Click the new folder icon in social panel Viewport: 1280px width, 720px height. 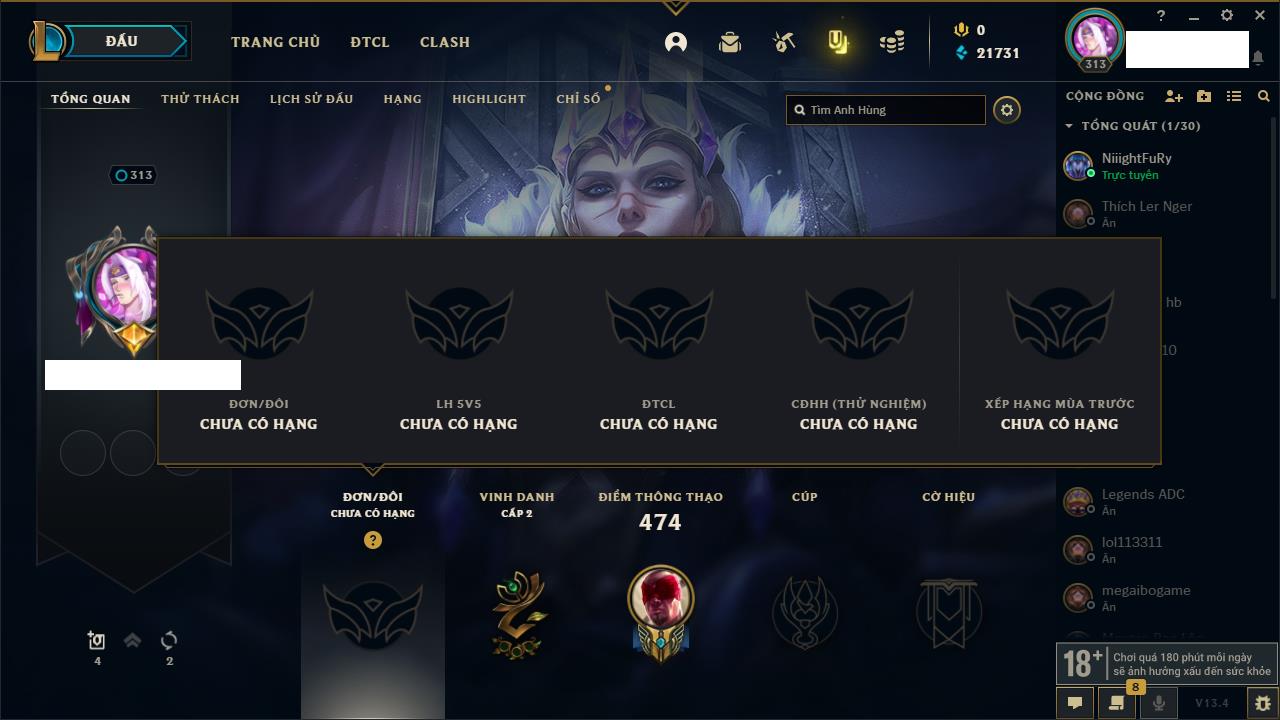(1204, 96)
